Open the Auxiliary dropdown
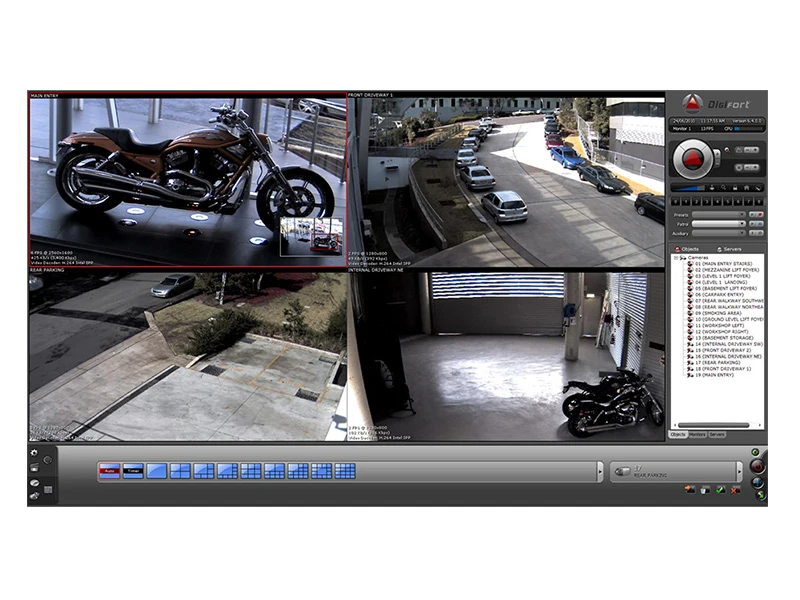 click(x=718, y=235)
